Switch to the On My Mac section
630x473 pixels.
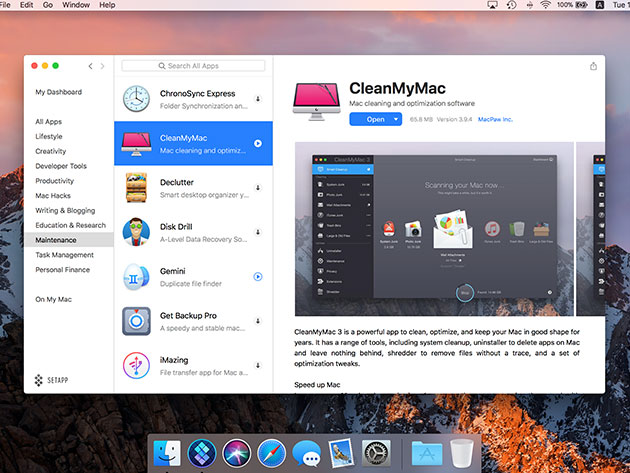pyautogui.click(x=54, y=299)
